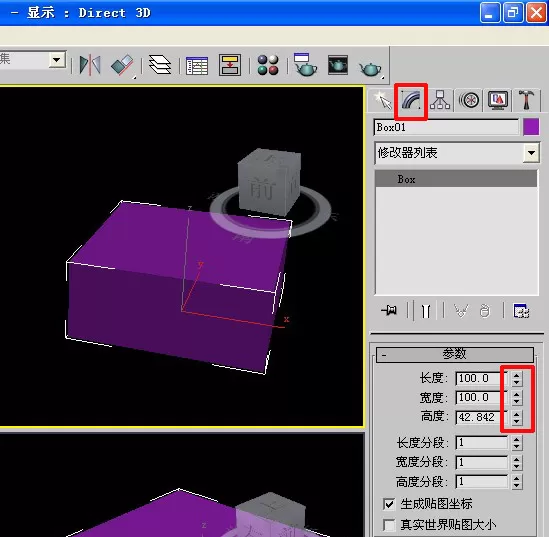The width and height of the screenshot is (549, 537).
Task: Click the 宽度分段 value field
Action: point(481,462)
